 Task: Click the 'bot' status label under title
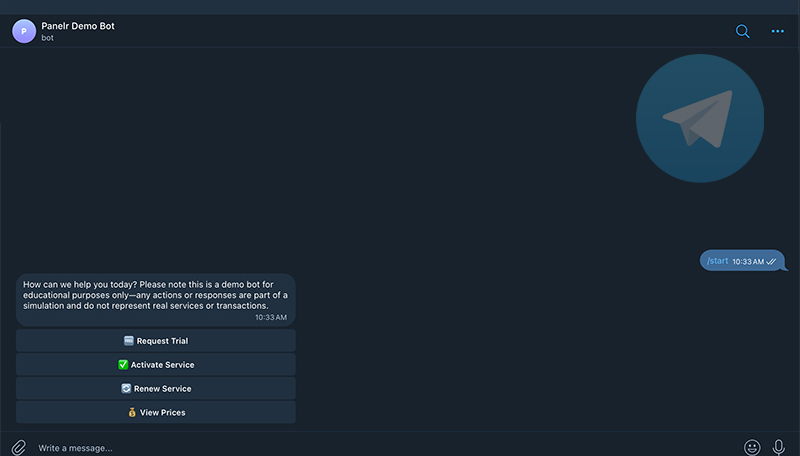tap(47, 38)
